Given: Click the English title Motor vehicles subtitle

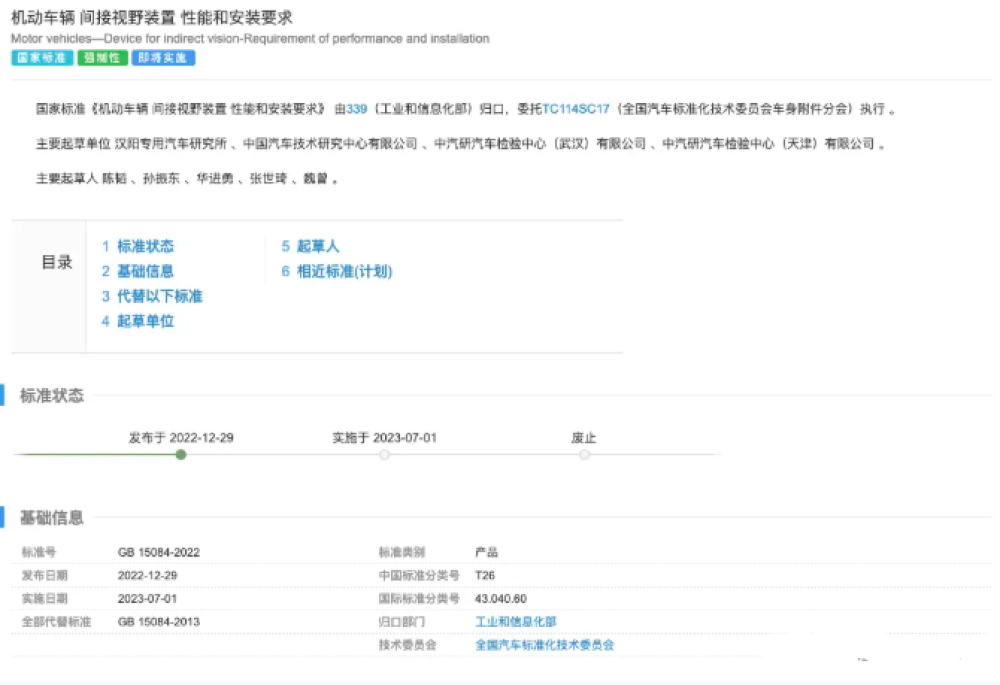Looking at the screenshot, I should [250, 39].
